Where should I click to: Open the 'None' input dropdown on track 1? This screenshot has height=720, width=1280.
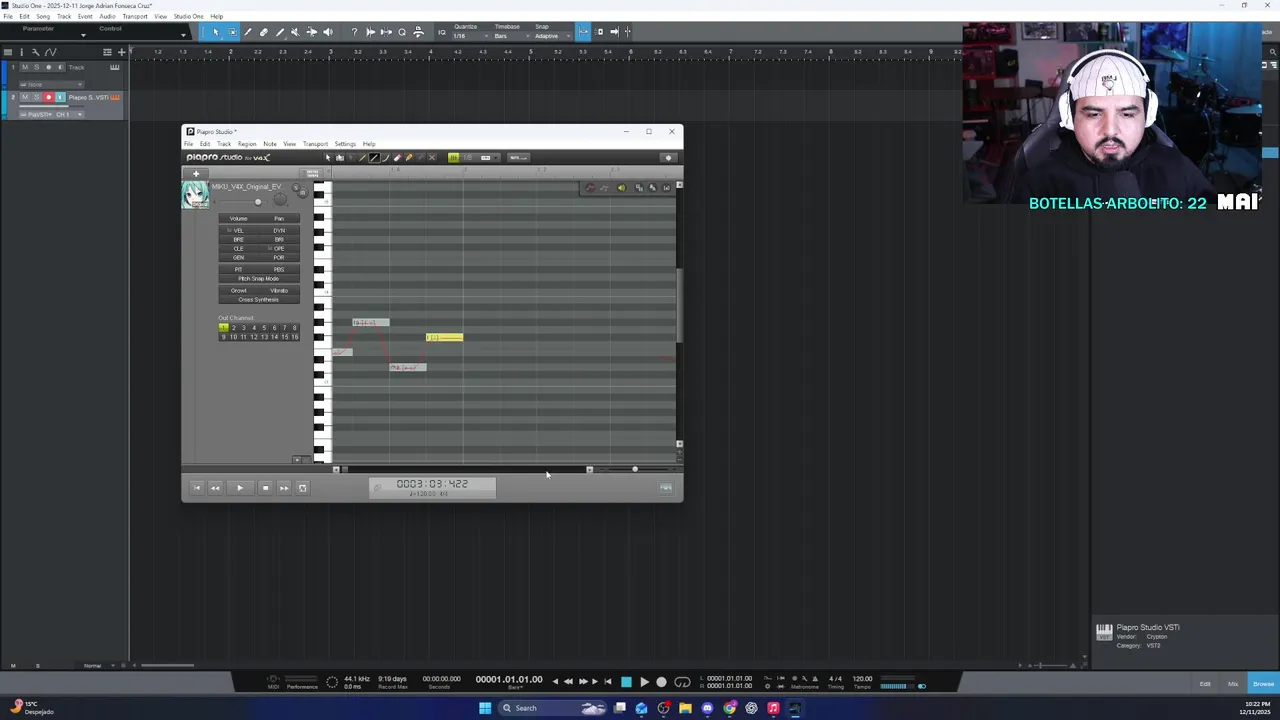(52, 84)
